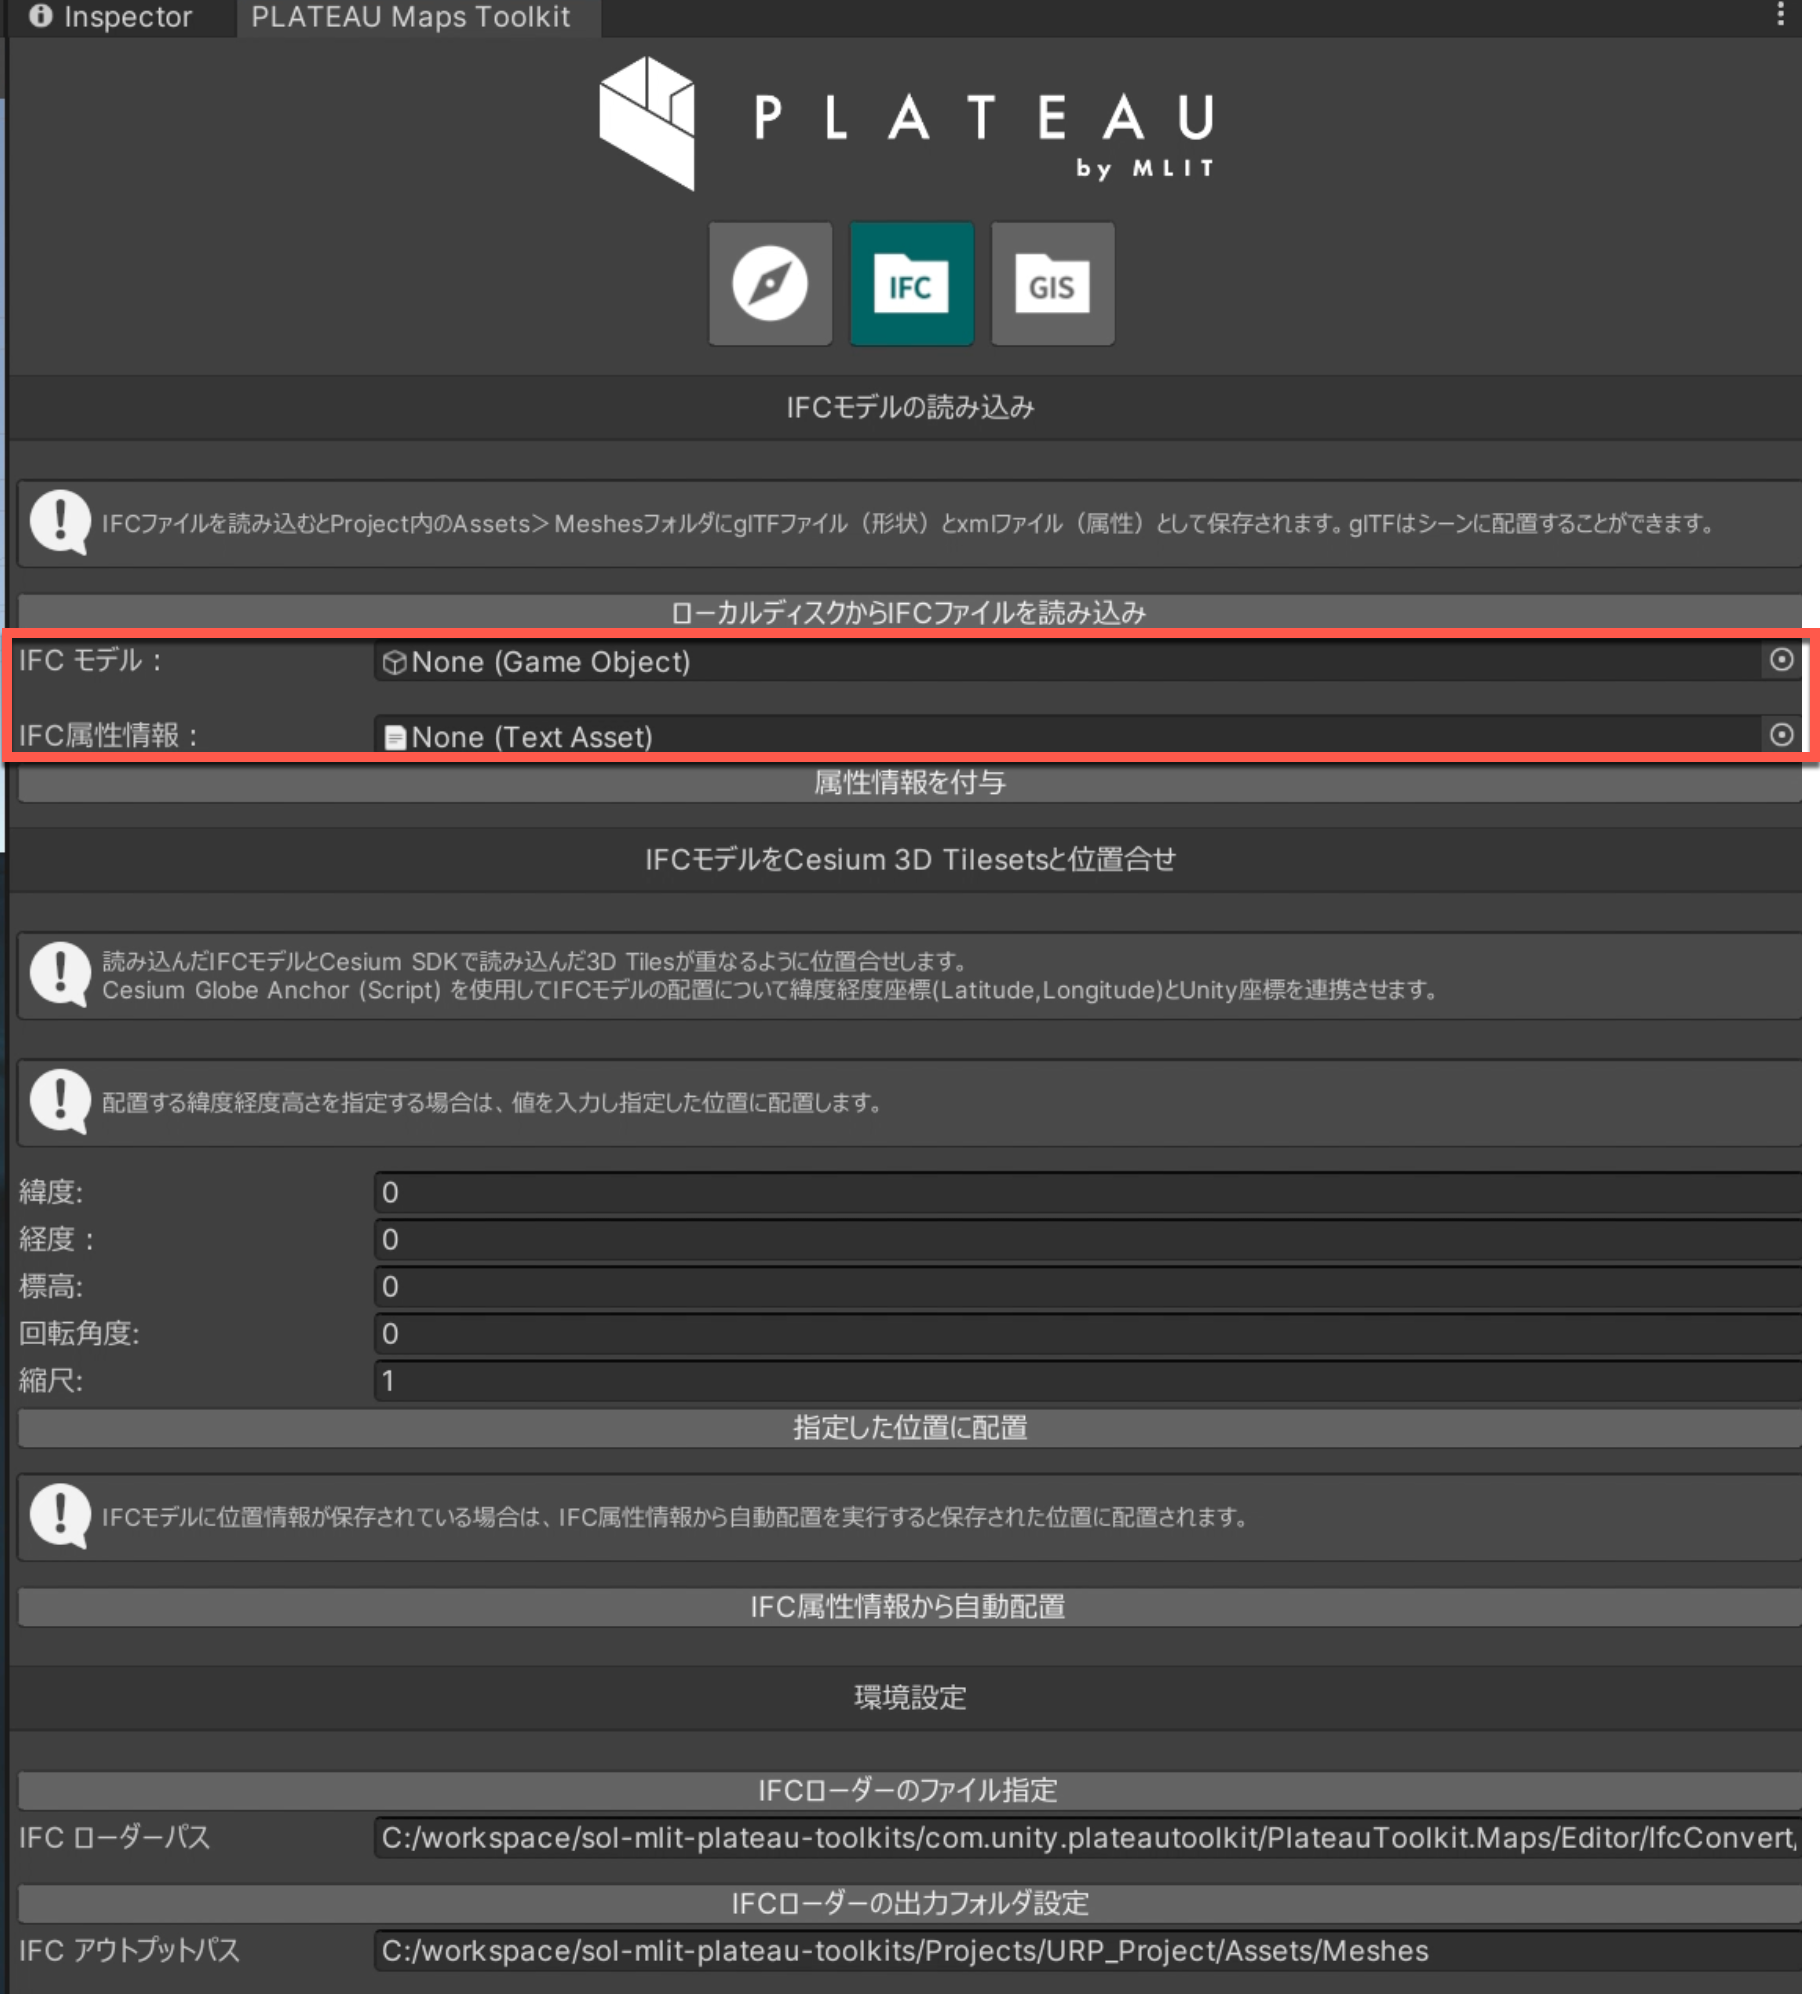Focus the 経度 input field
Screen dimensions: 1820x1994
coord(1088,1239)
